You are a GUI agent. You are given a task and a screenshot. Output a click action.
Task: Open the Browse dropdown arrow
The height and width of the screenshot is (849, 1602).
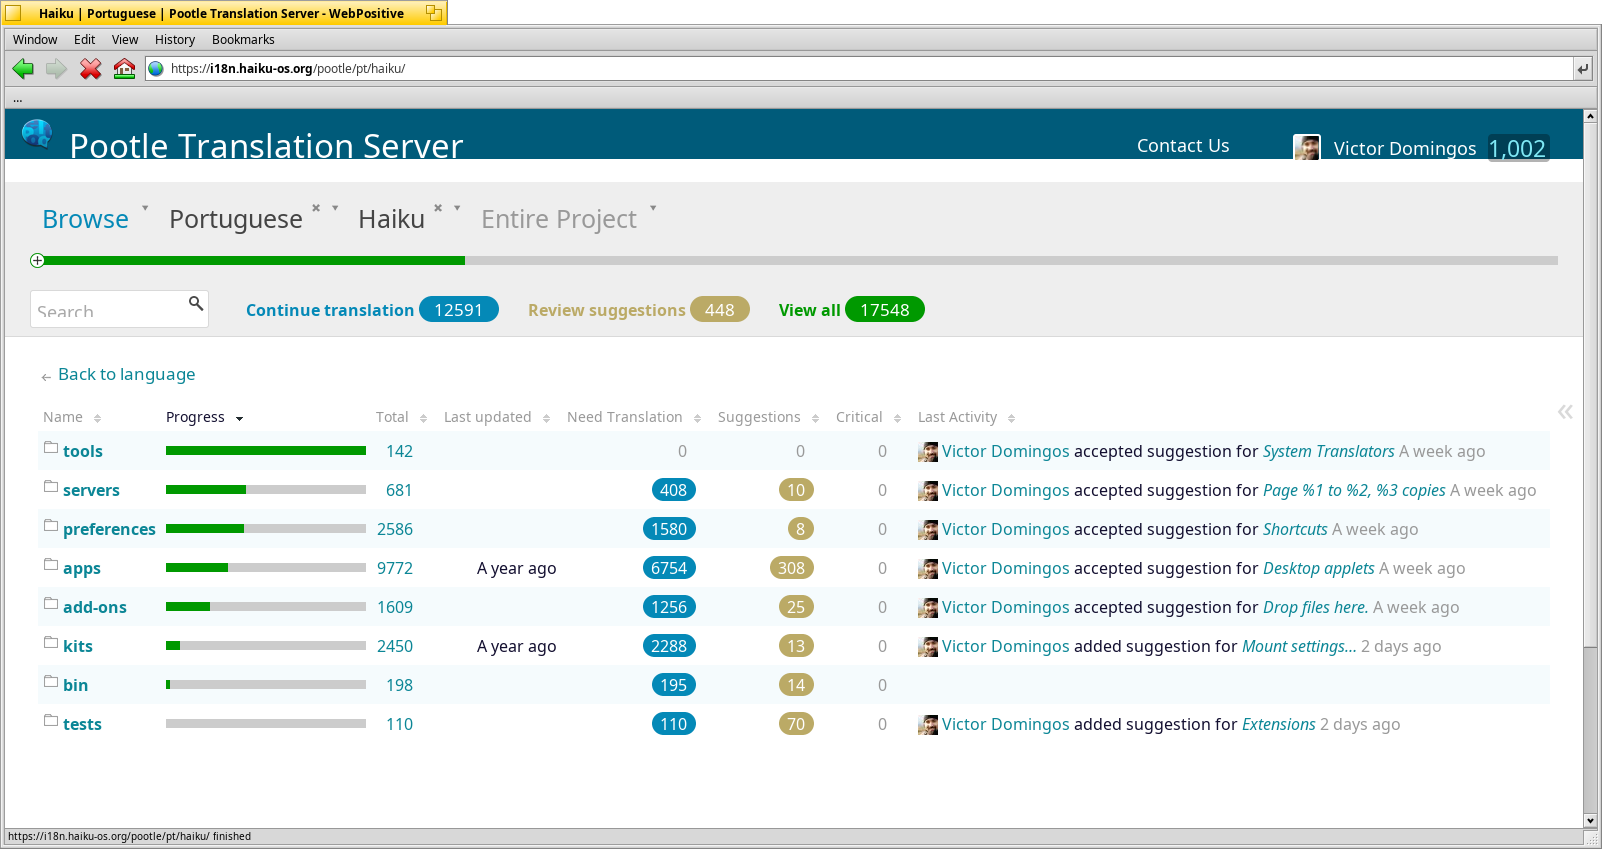point(145,208)
